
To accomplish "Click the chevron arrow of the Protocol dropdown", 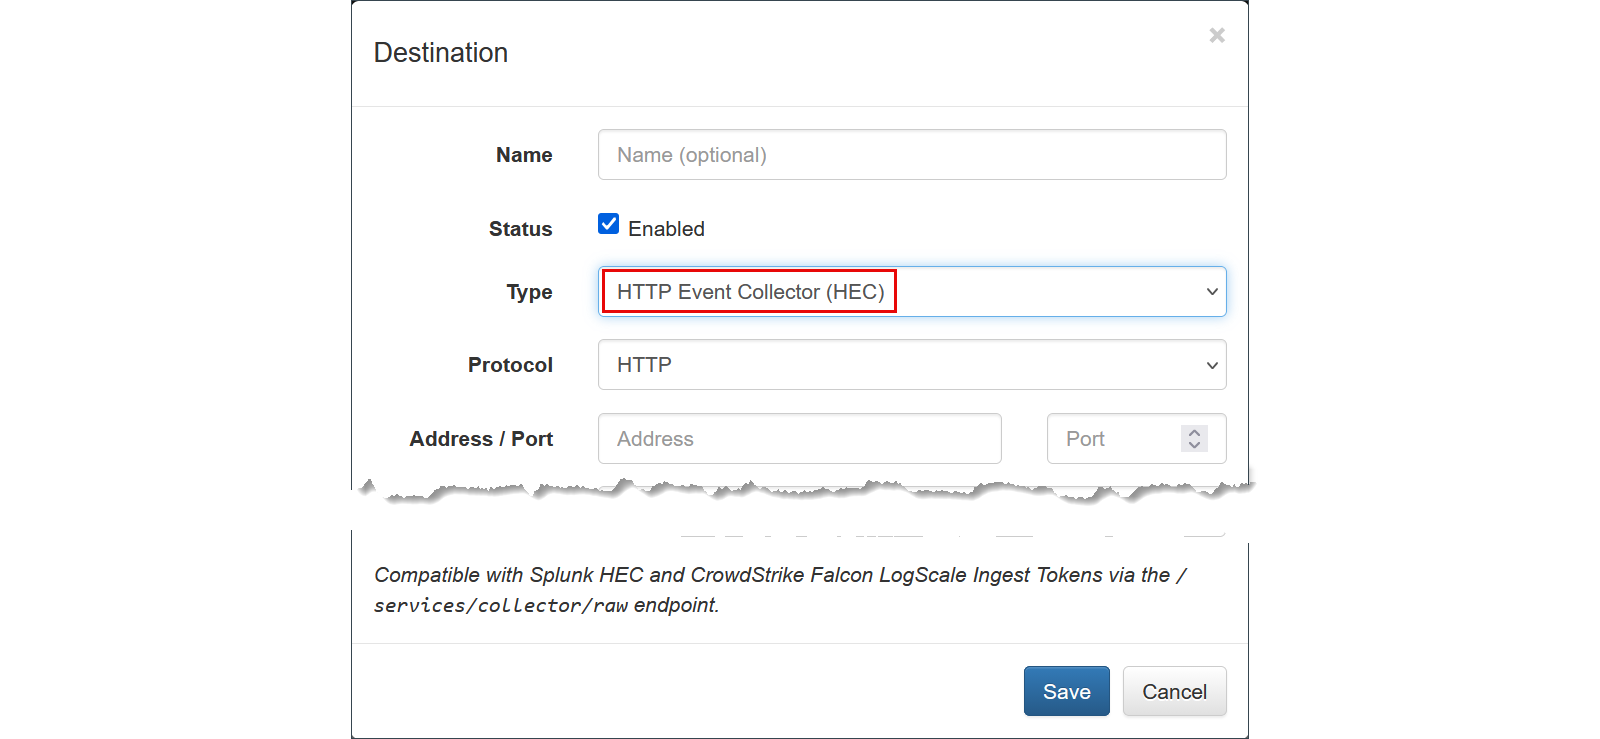I will pos(1211,365).
